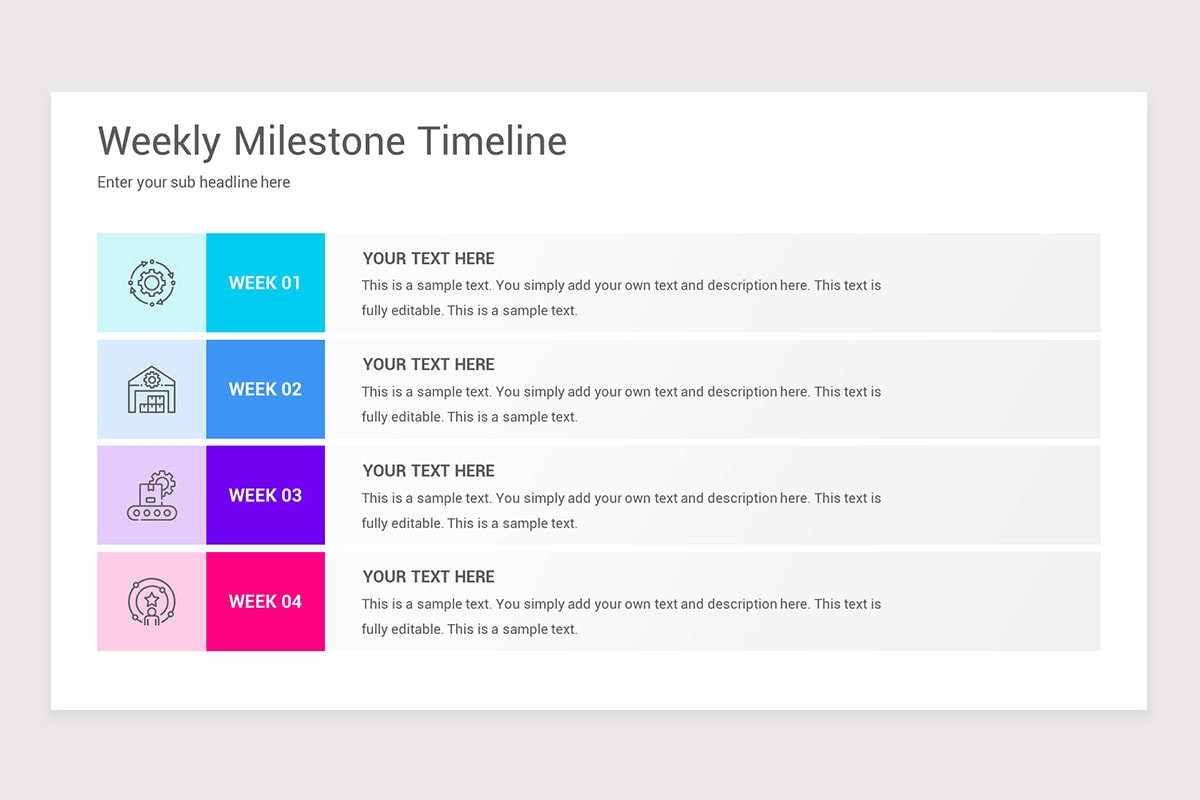Click the light purple icon tile of Week 03
This screenshot has height=800, width=1200.
[152, 495]
